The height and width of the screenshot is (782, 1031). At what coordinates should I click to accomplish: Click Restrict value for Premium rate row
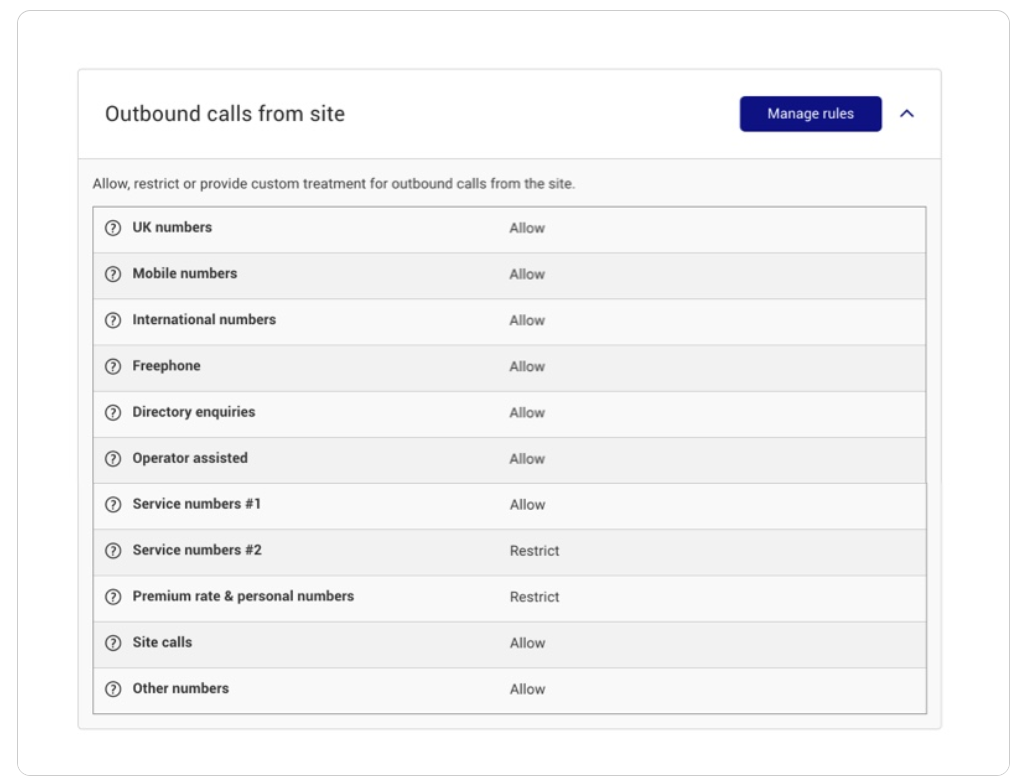tap(535, 597)
